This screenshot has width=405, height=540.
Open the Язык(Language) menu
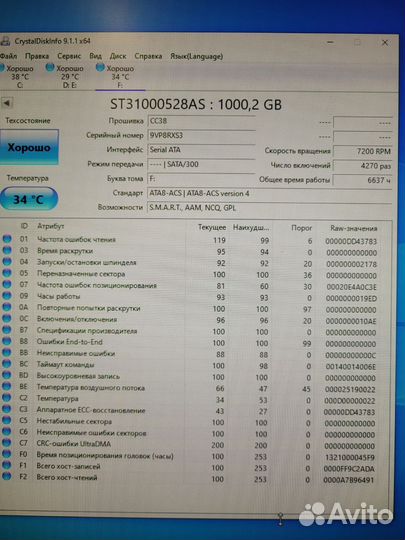(x=196, y=56)
